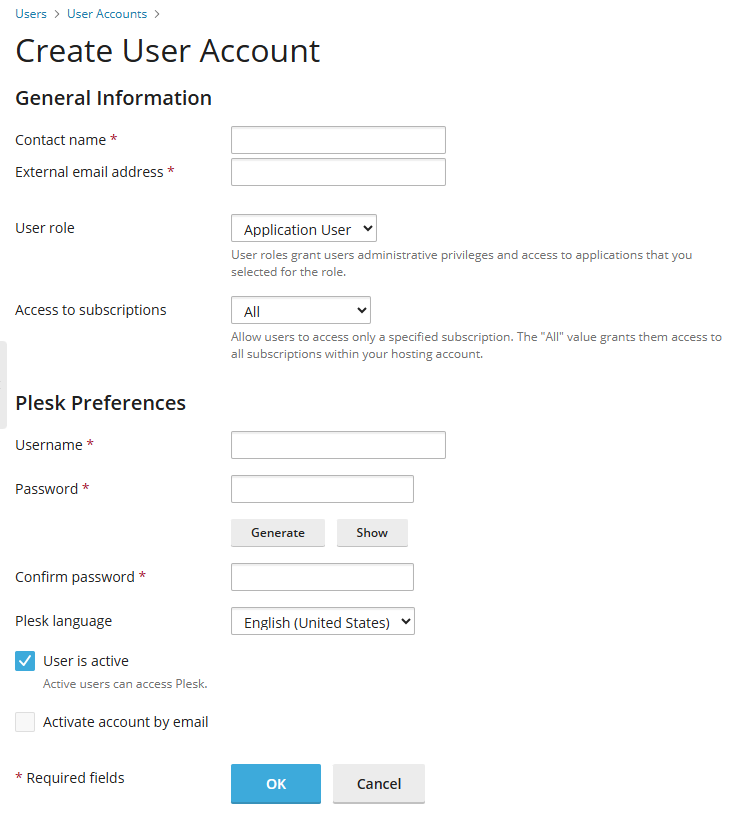Uncheck the User is active checkbox

(25, 661)
